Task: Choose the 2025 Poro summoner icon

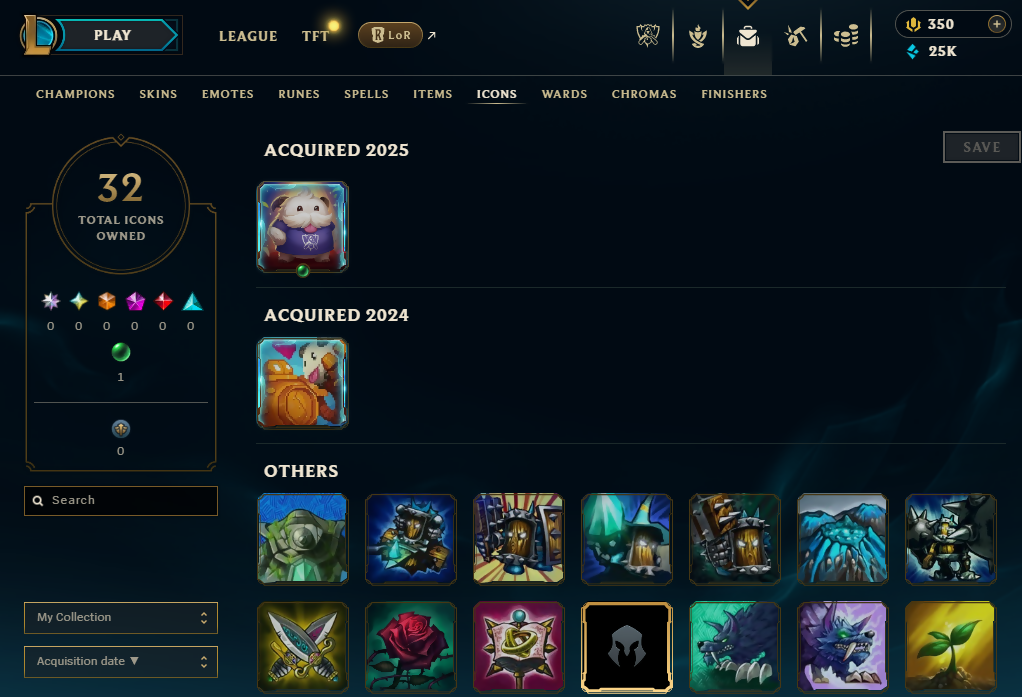Action: tap(302, 227)
